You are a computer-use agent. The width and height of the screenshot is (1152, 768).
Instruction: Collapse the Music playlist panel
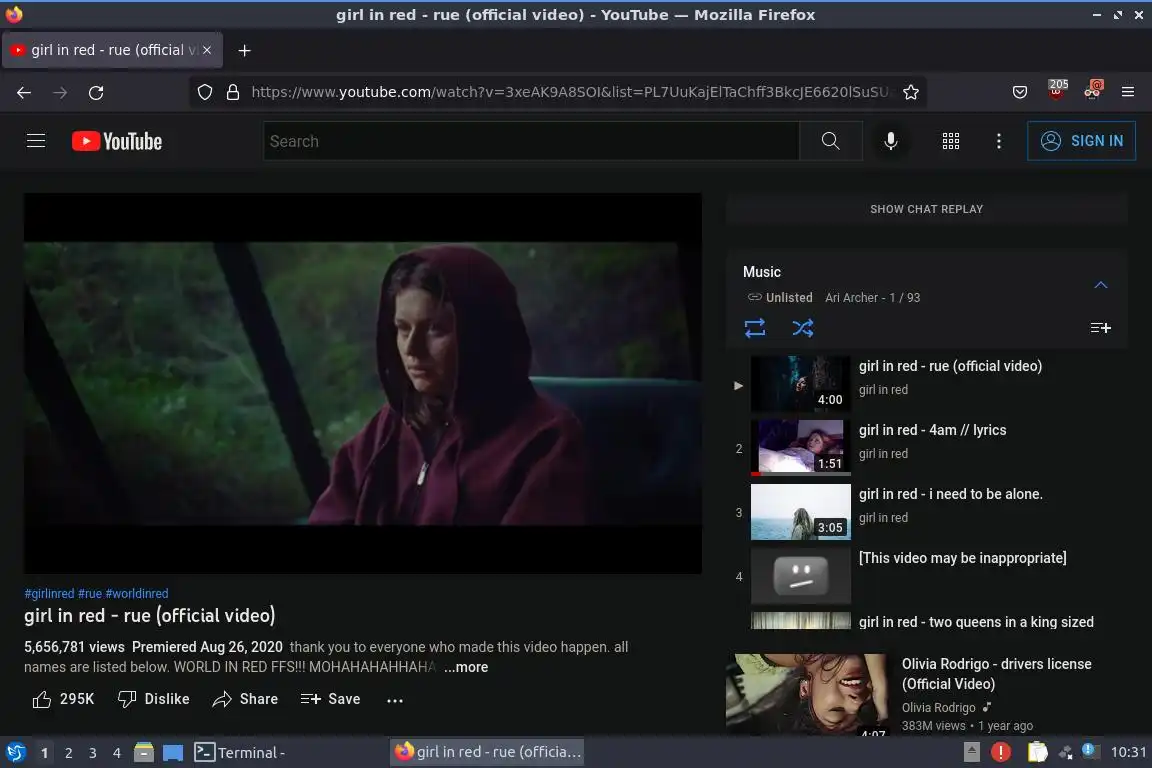point(1101,284)
